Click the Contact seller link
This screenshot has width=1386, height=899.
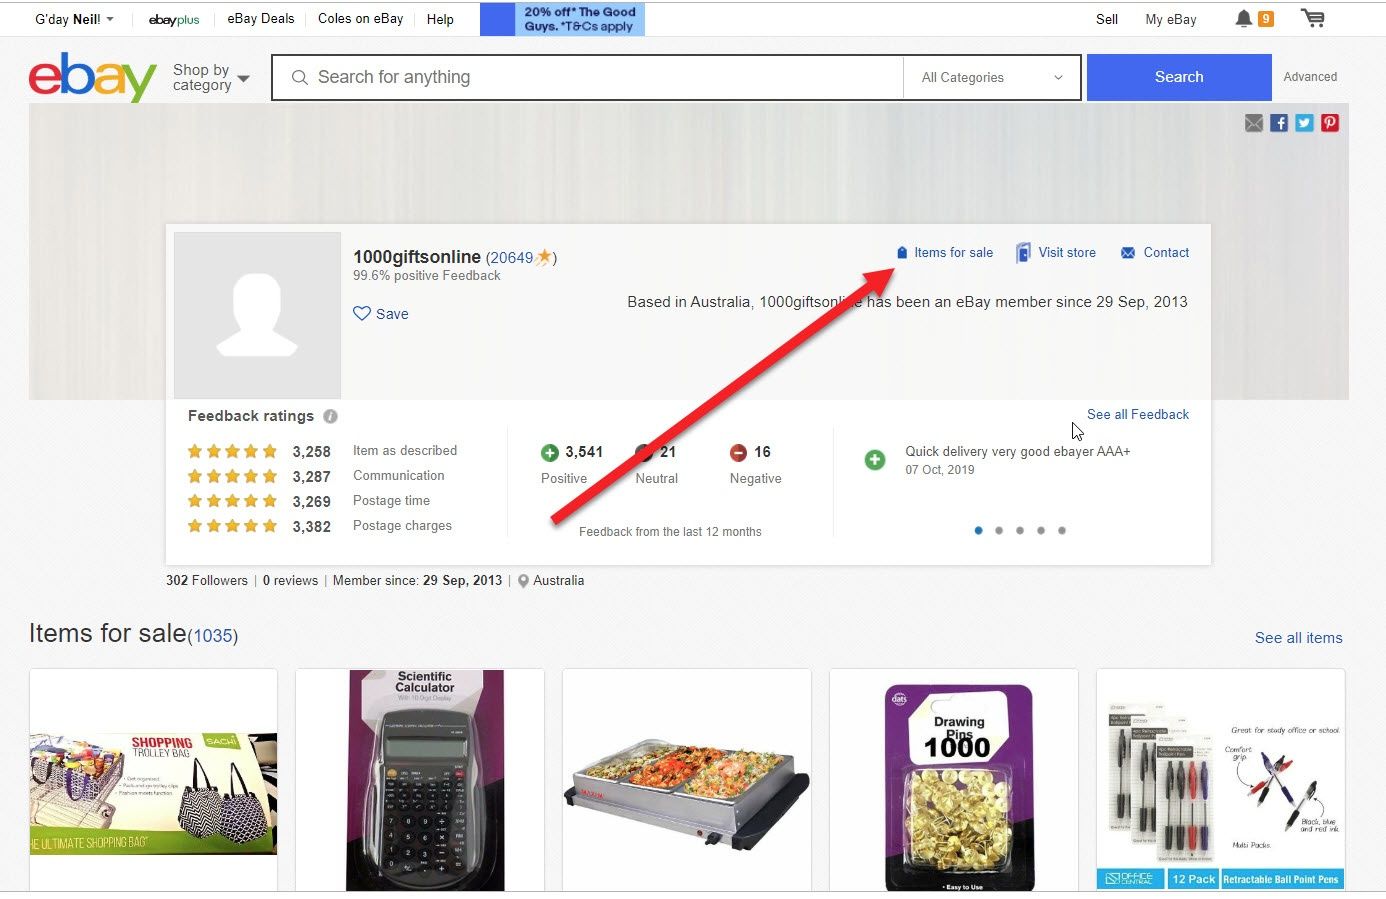click(1166, 253)
